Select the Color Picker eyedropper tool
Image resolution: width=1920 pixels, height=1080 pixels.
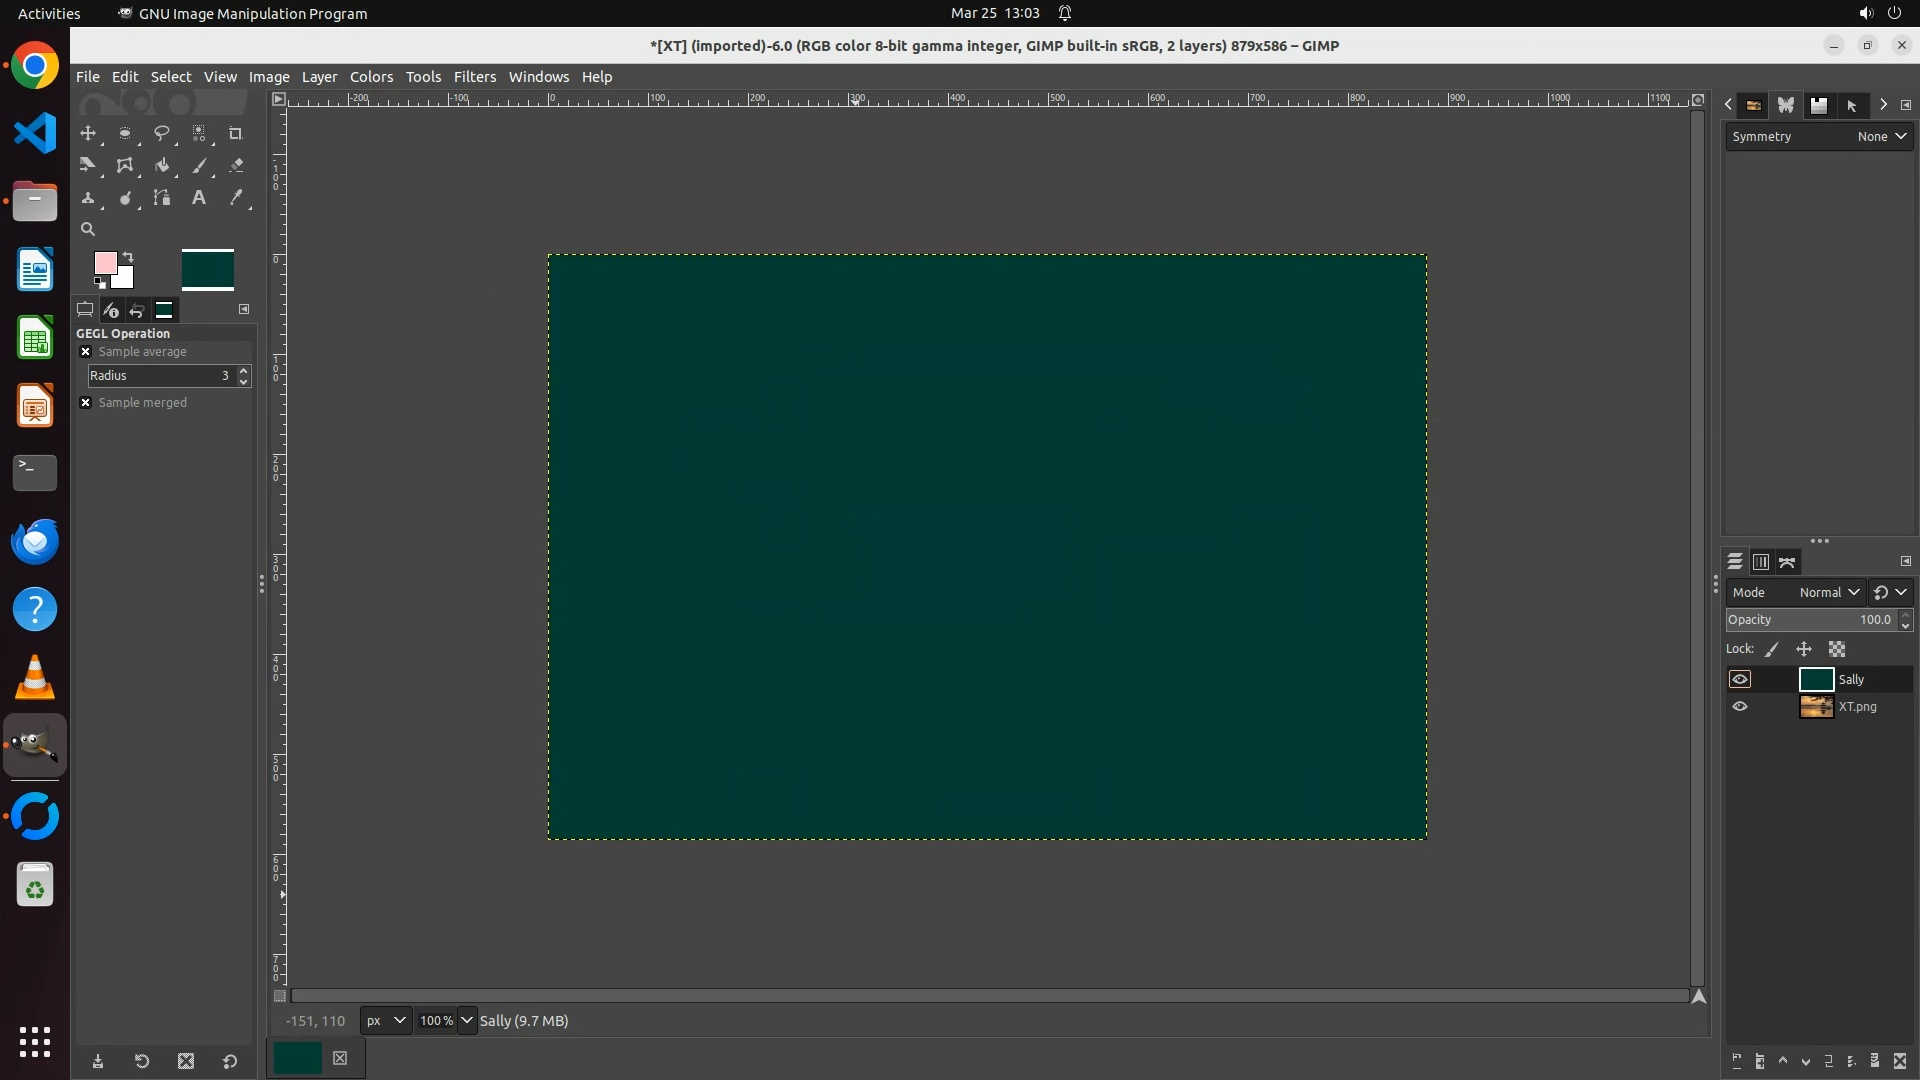point(236,198)
